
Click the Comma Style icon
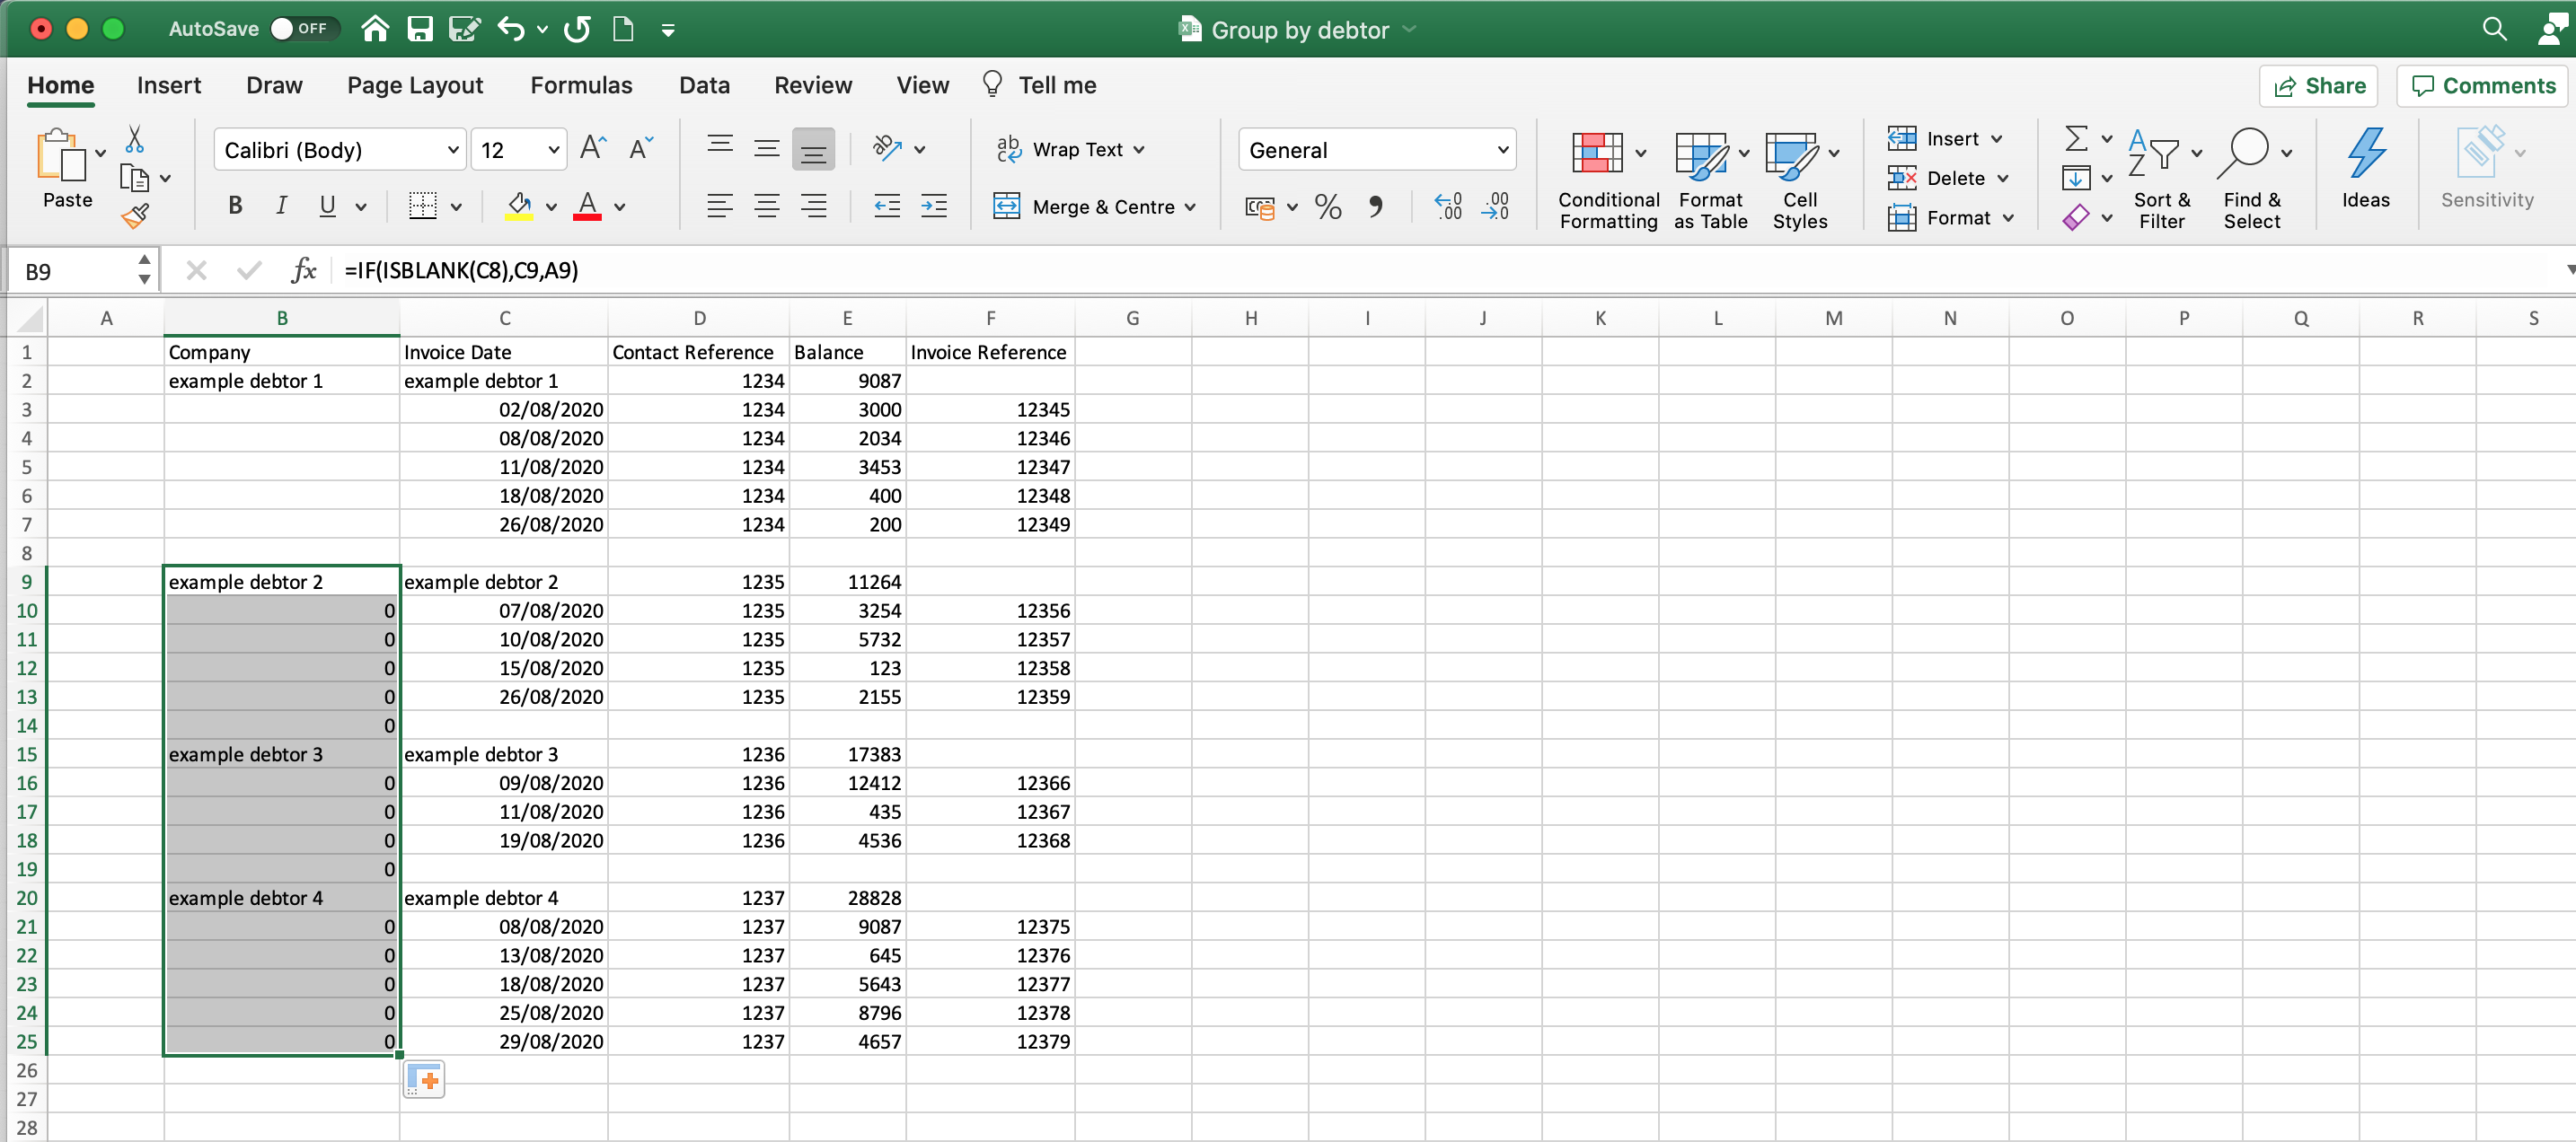point(1376,206)
